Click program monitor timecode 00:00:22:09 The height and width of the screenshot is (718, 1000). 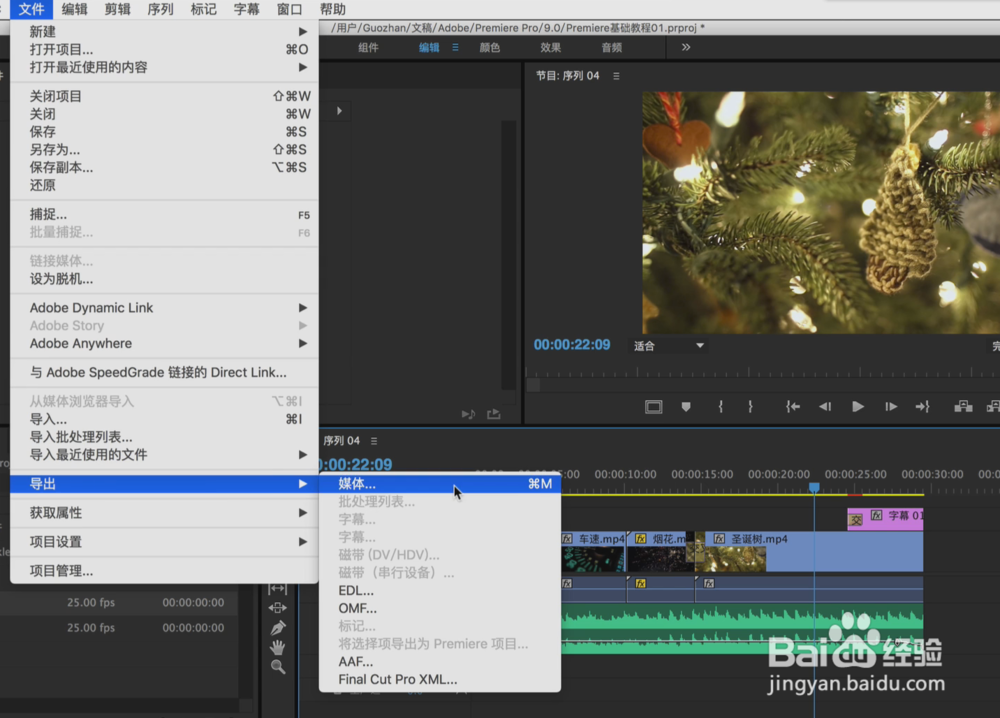click(572, 345)
